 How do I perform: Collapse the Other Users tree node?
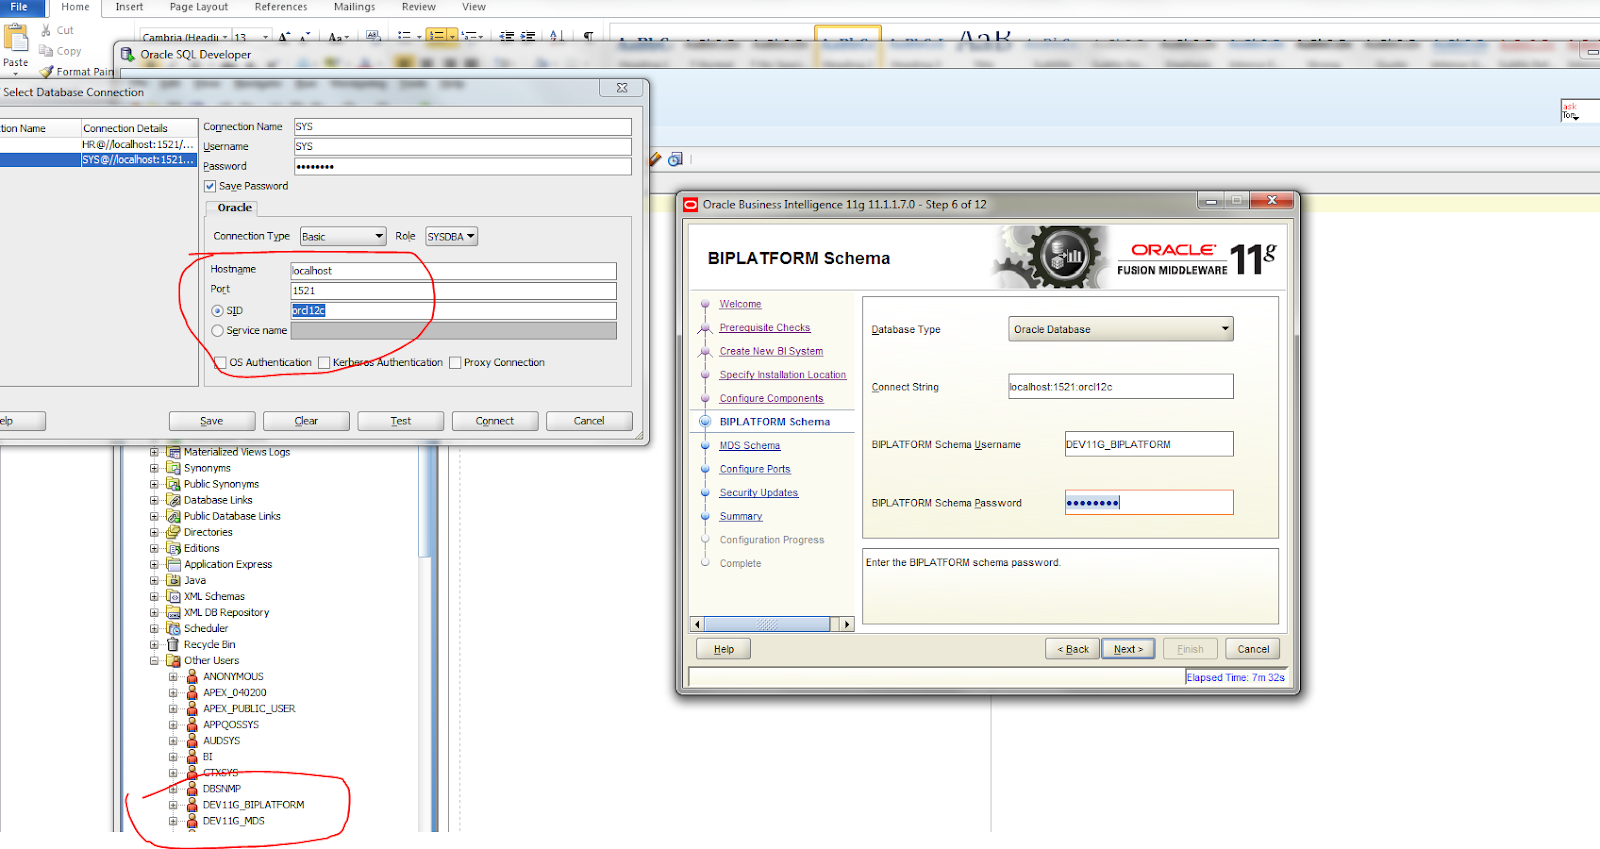click(154, 660)
